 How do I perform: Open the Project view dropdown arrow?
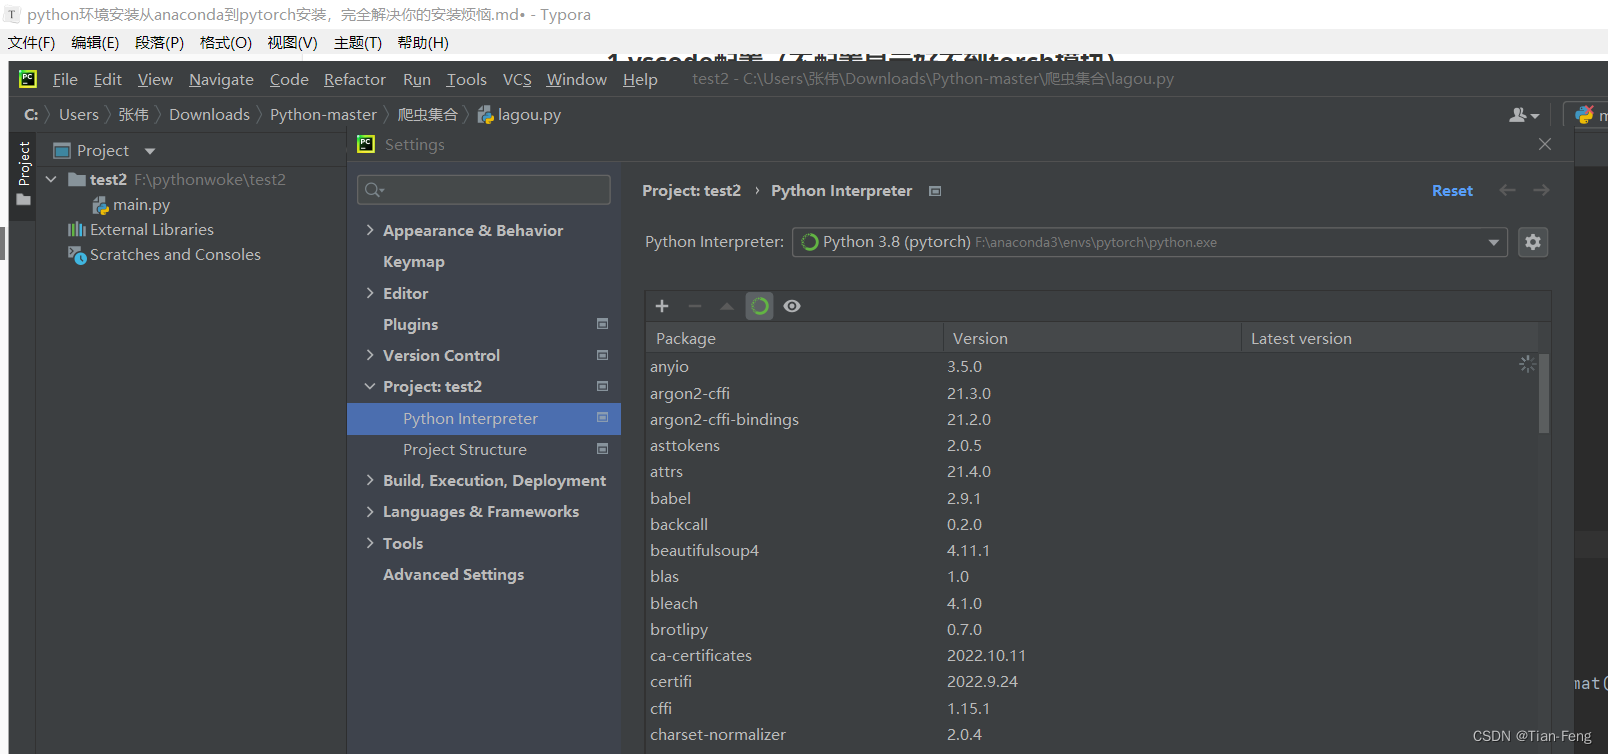pos(150,151)
